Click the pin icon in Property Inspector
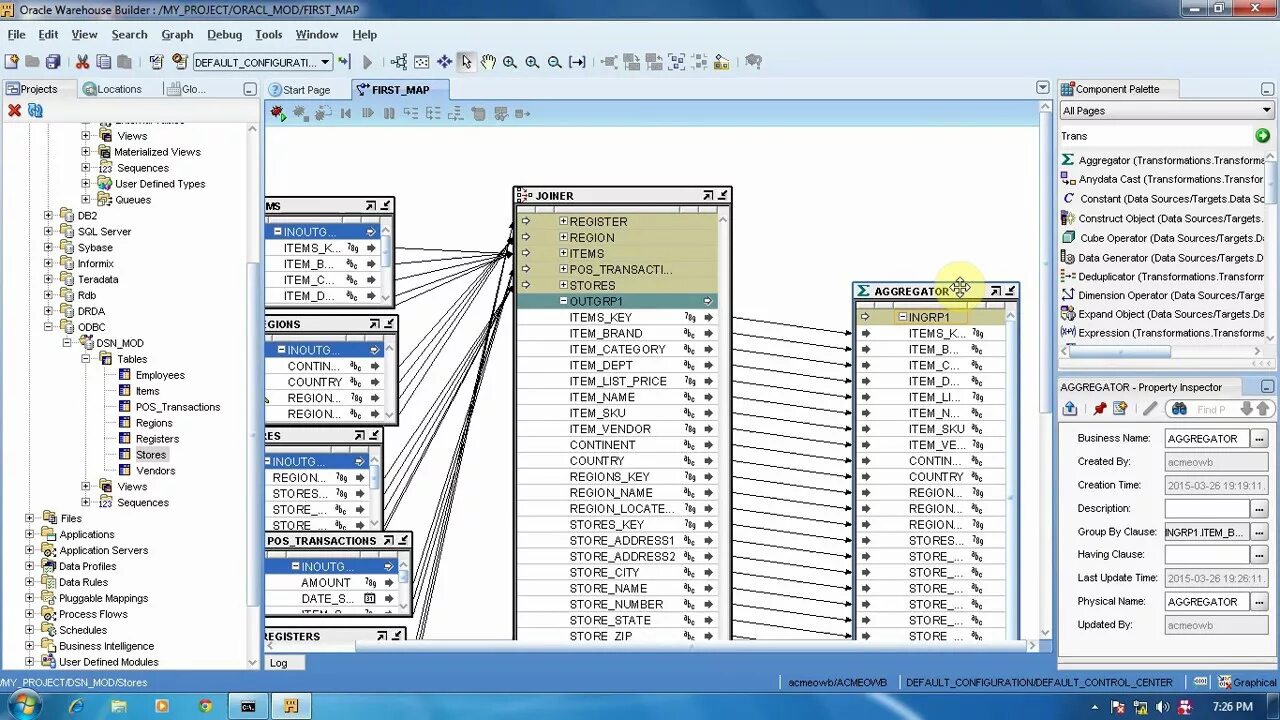1280x720 pixels. pyautogui.click(x=1100, y=409)
